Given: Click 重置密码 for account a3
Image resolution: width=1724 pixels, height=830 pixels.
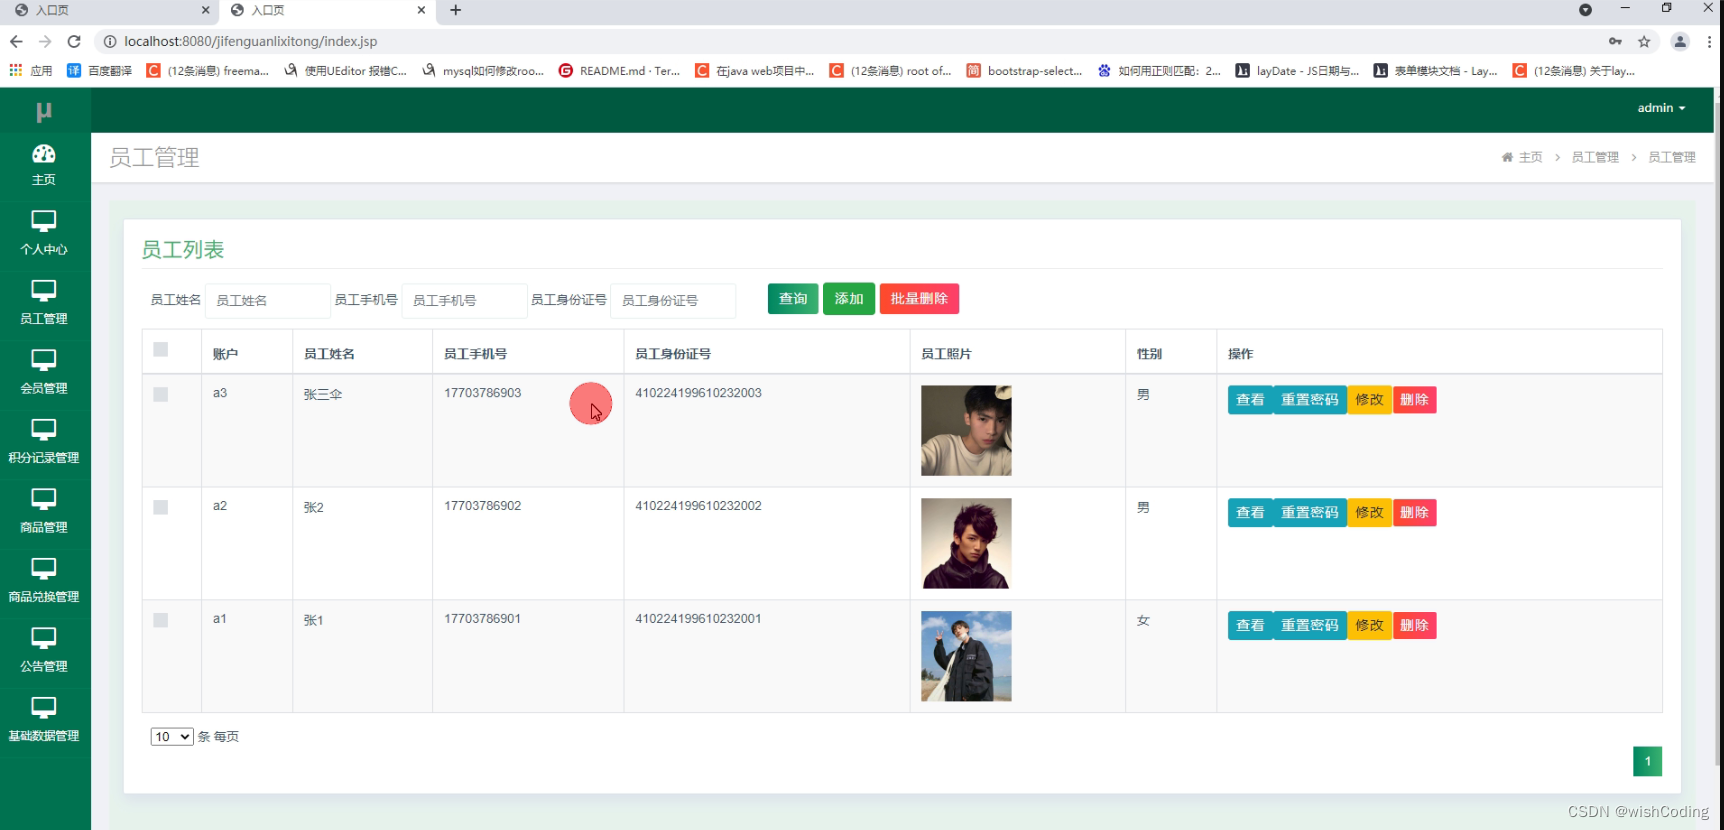Looking at the screenshot, I should pos(1310,400).
